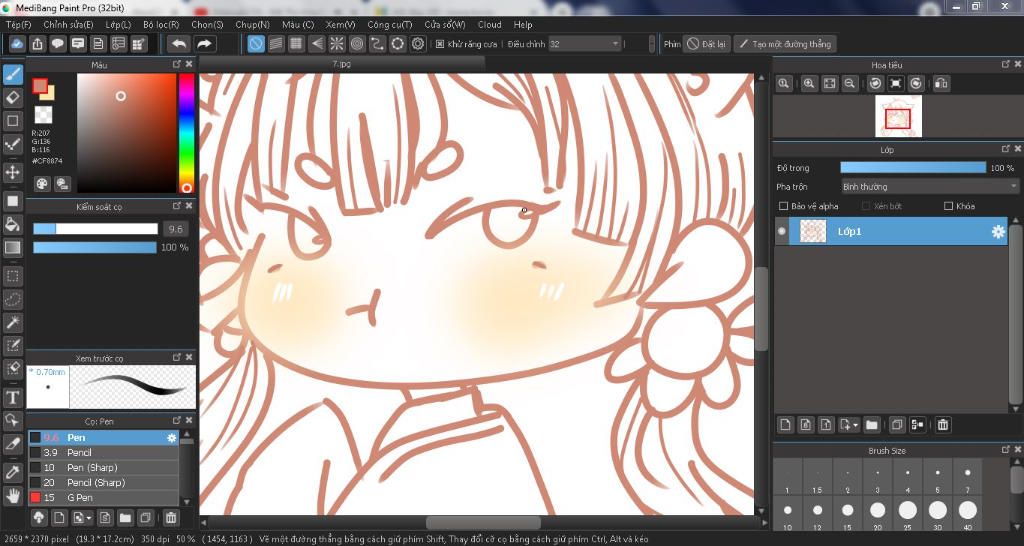Select the Move tool
The width and height of the screenshot is (1024, 546).
(x=12, y=172)
